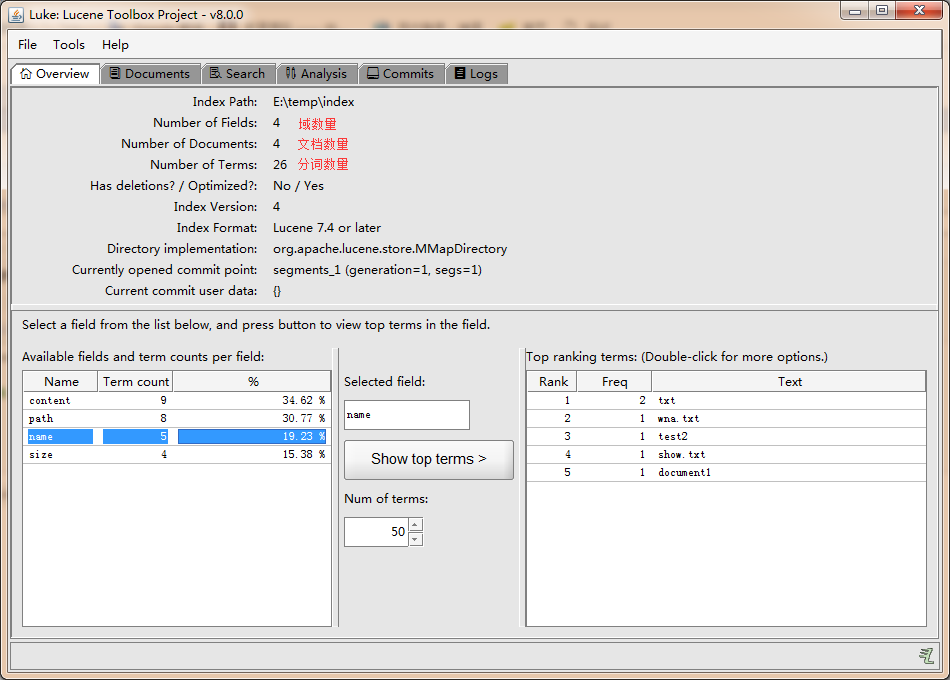Sort top terms by Rank header
The image size is (950, 680).
553,382
